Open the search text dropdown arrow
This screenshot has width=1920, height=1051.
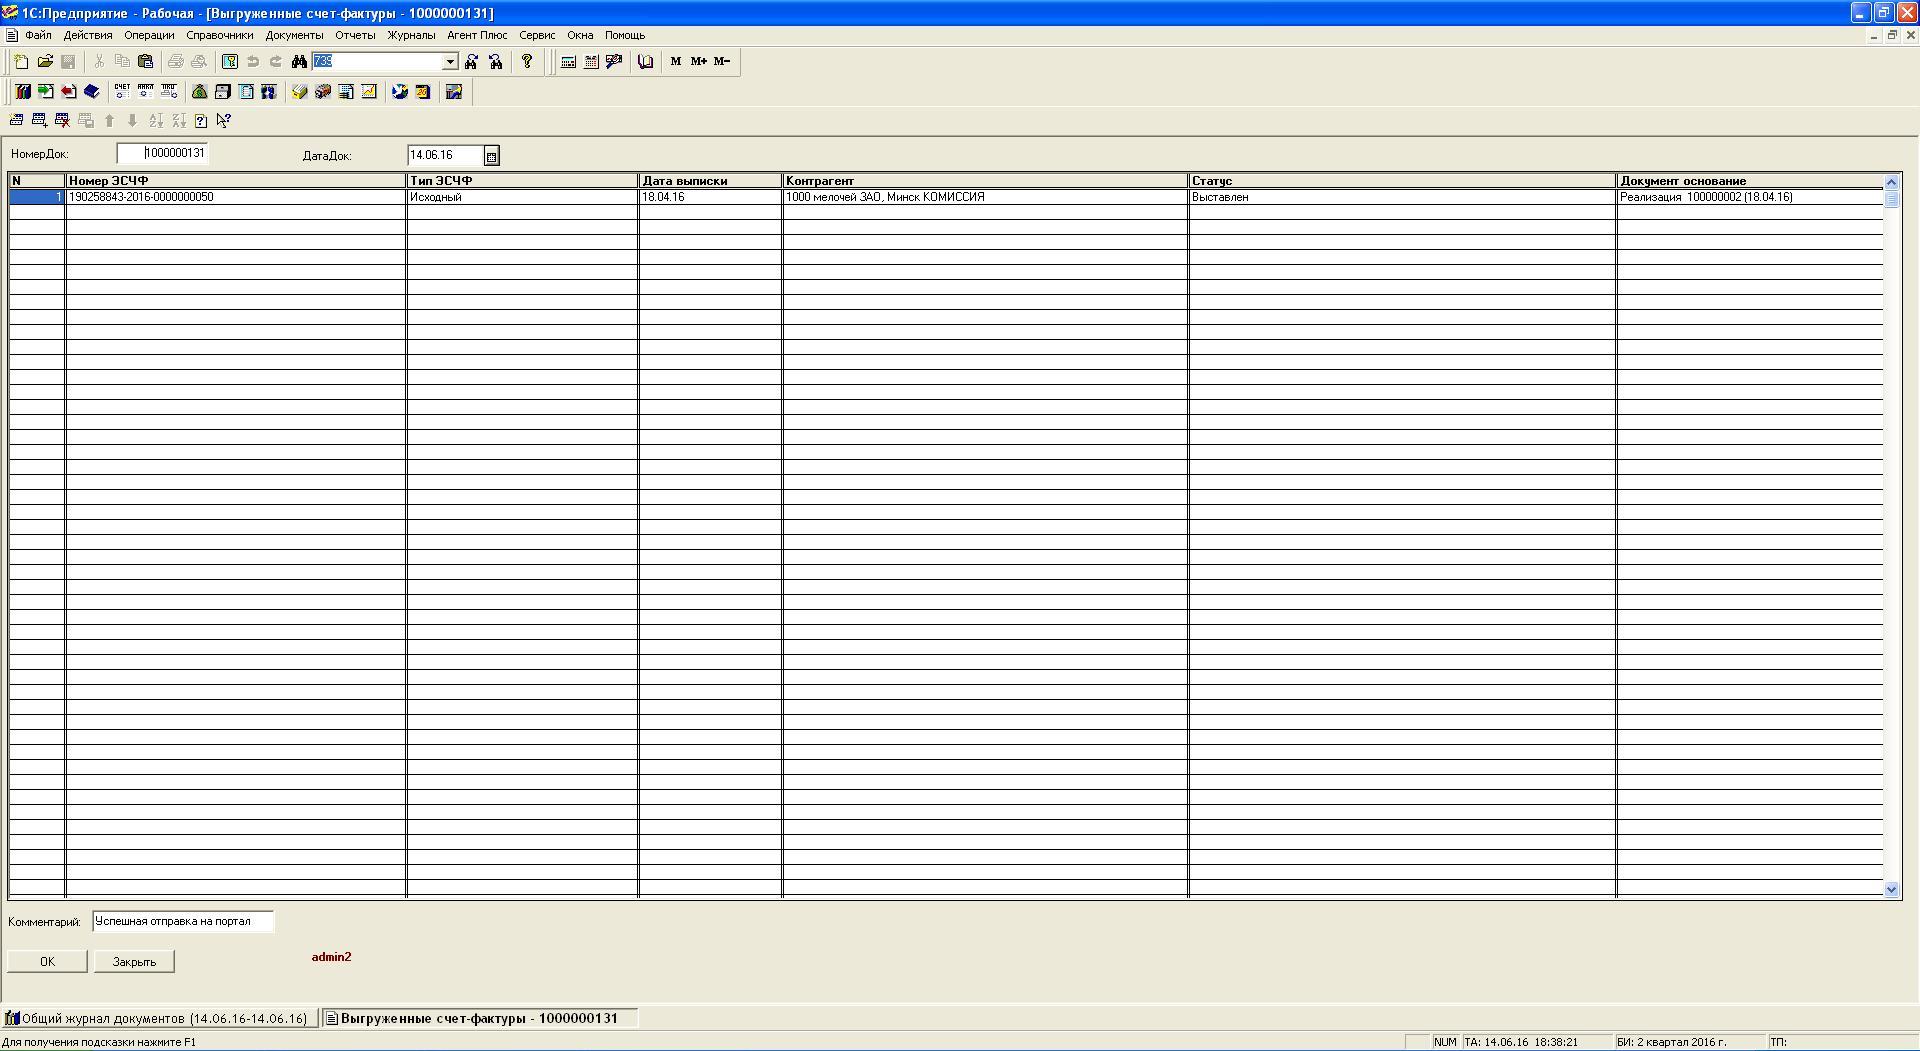450,62
